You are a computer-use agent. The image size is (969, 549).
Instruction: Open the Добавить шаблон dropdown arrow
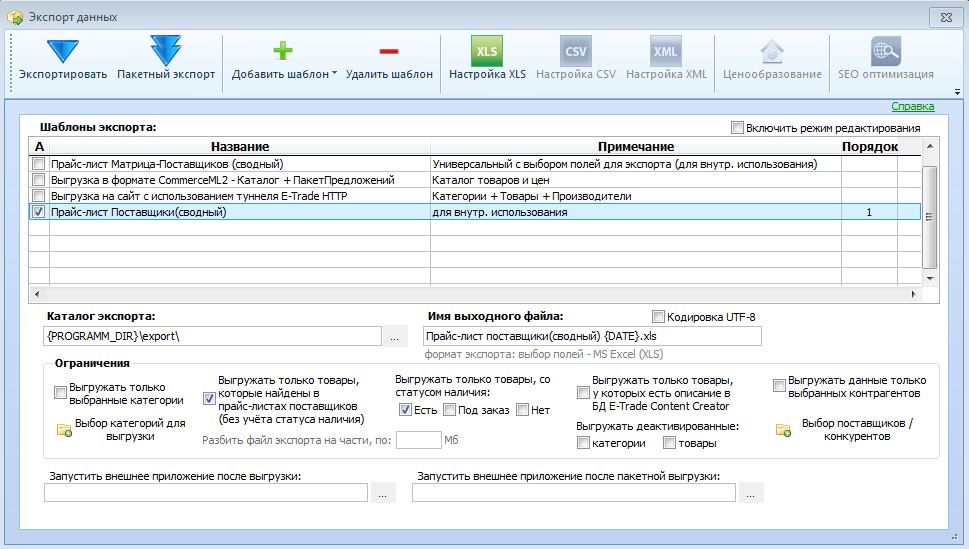pyautogui.click(x=334, y=73)
